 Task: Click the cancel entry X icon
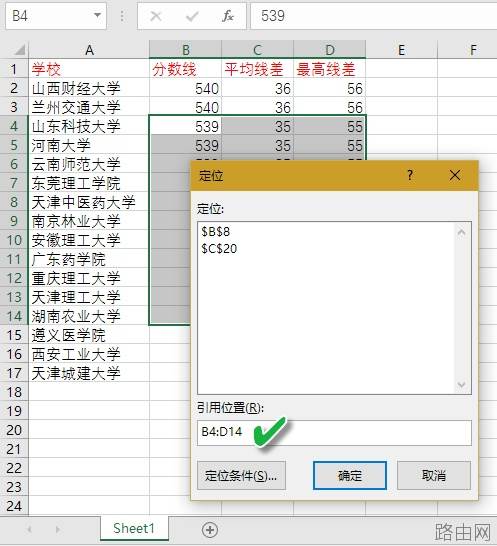(x=156, y=16)
